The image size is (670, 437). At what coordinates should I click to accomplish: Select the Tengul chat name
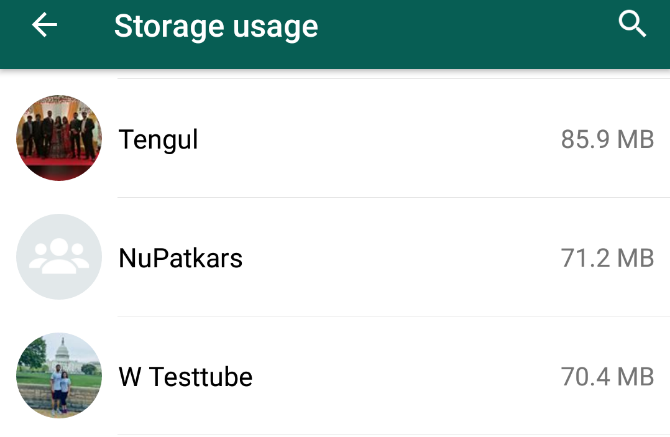[158, 139]
